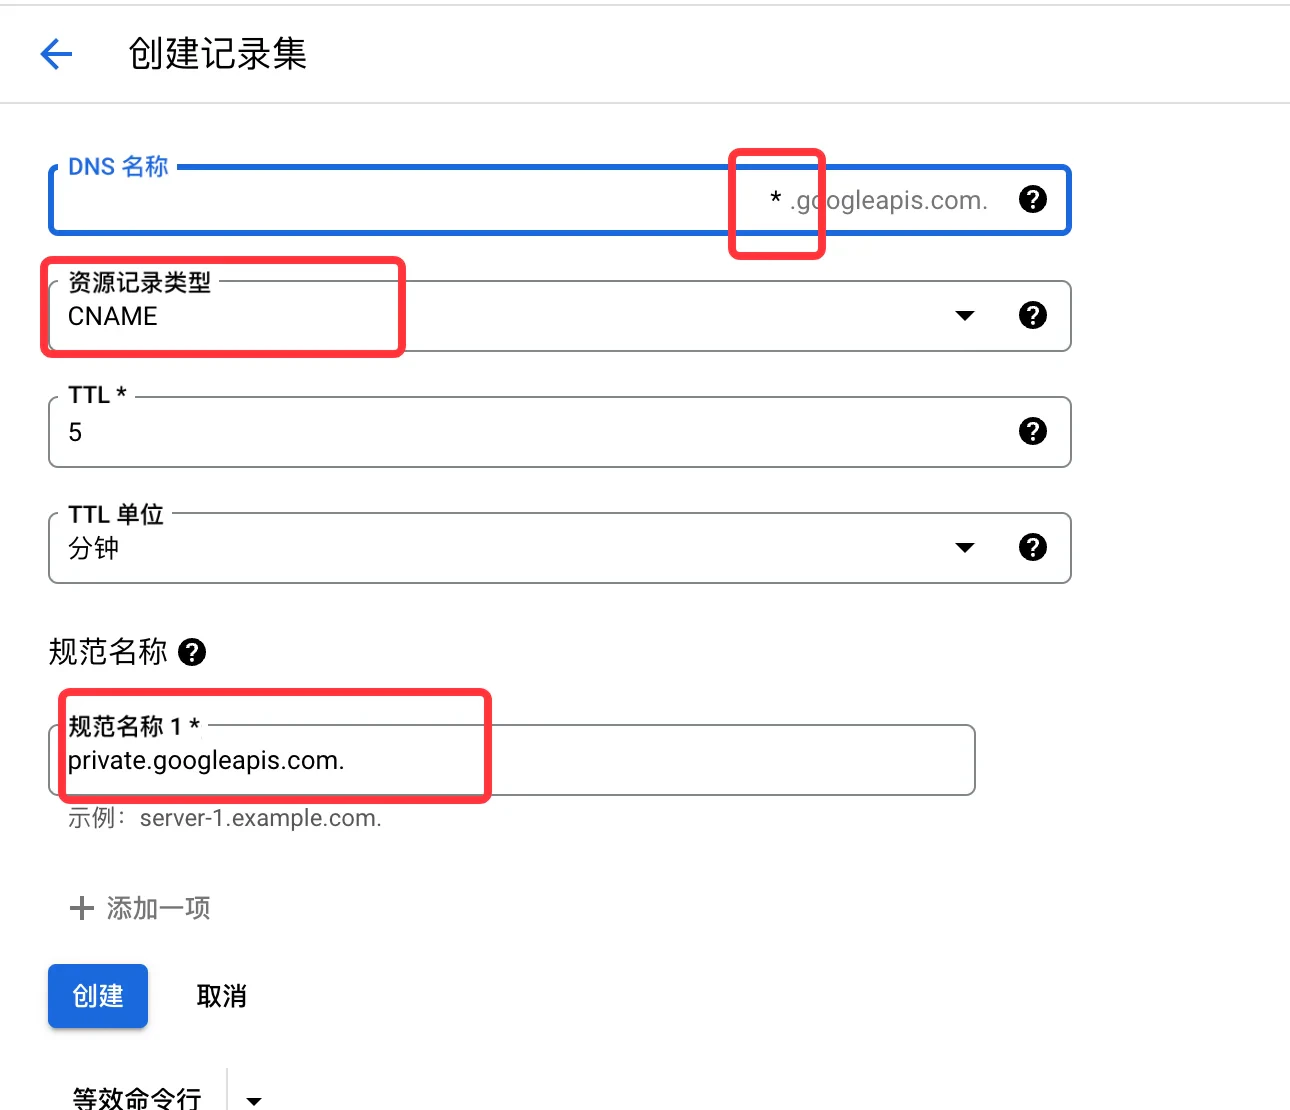This screenshot has width=1290, height=1110.
Task: Click the .googleapis.com. suffix text
Action: [888, 200]
